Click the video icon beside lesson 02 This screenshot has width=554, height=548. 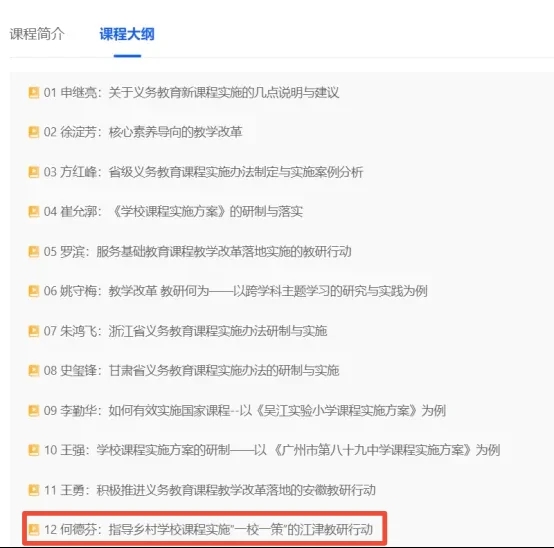click(x=34, y=132)
